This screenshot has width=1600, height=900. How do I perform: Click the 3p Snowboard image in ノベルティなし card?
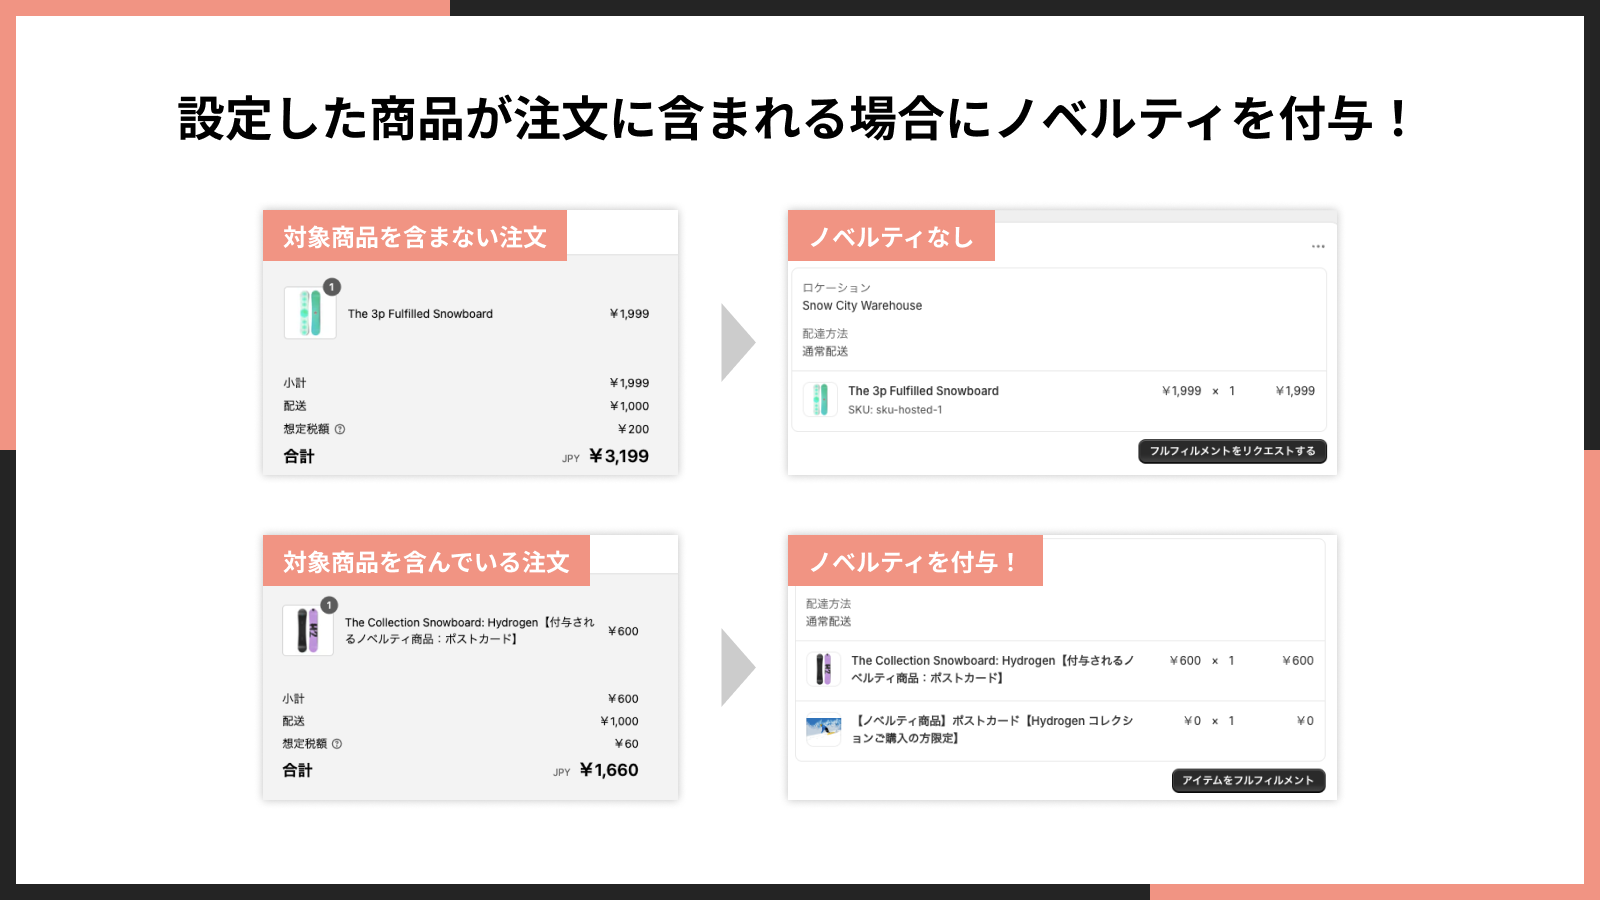[x=820, y=399]
